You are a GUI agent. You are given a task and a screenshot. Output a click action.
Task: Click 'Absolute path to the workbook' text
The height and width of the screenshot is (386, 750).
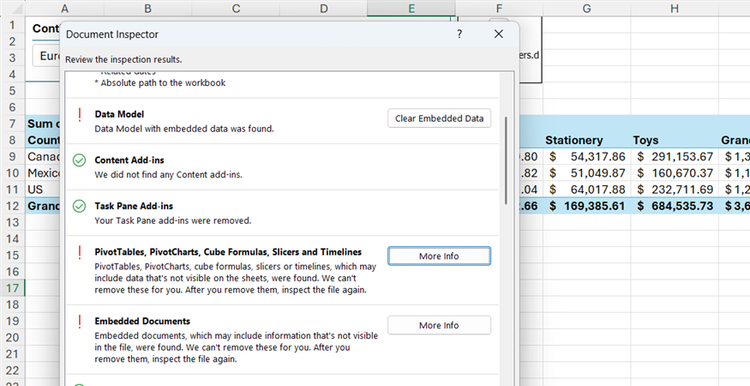(x=163, y=83)
